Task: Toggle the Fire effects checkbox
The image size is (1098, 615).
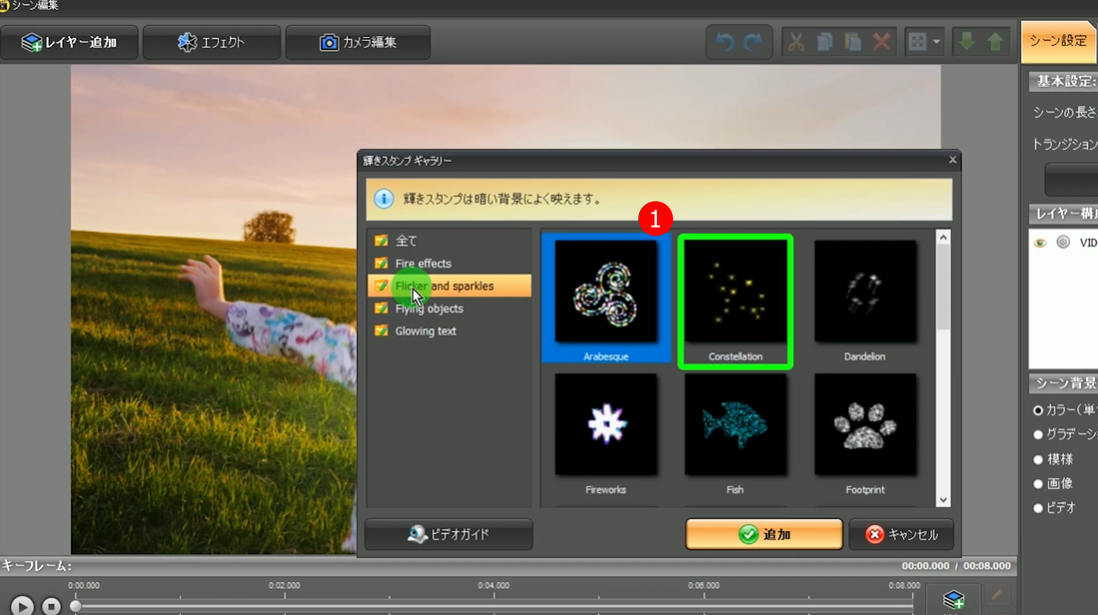Action: pos(381,263)
